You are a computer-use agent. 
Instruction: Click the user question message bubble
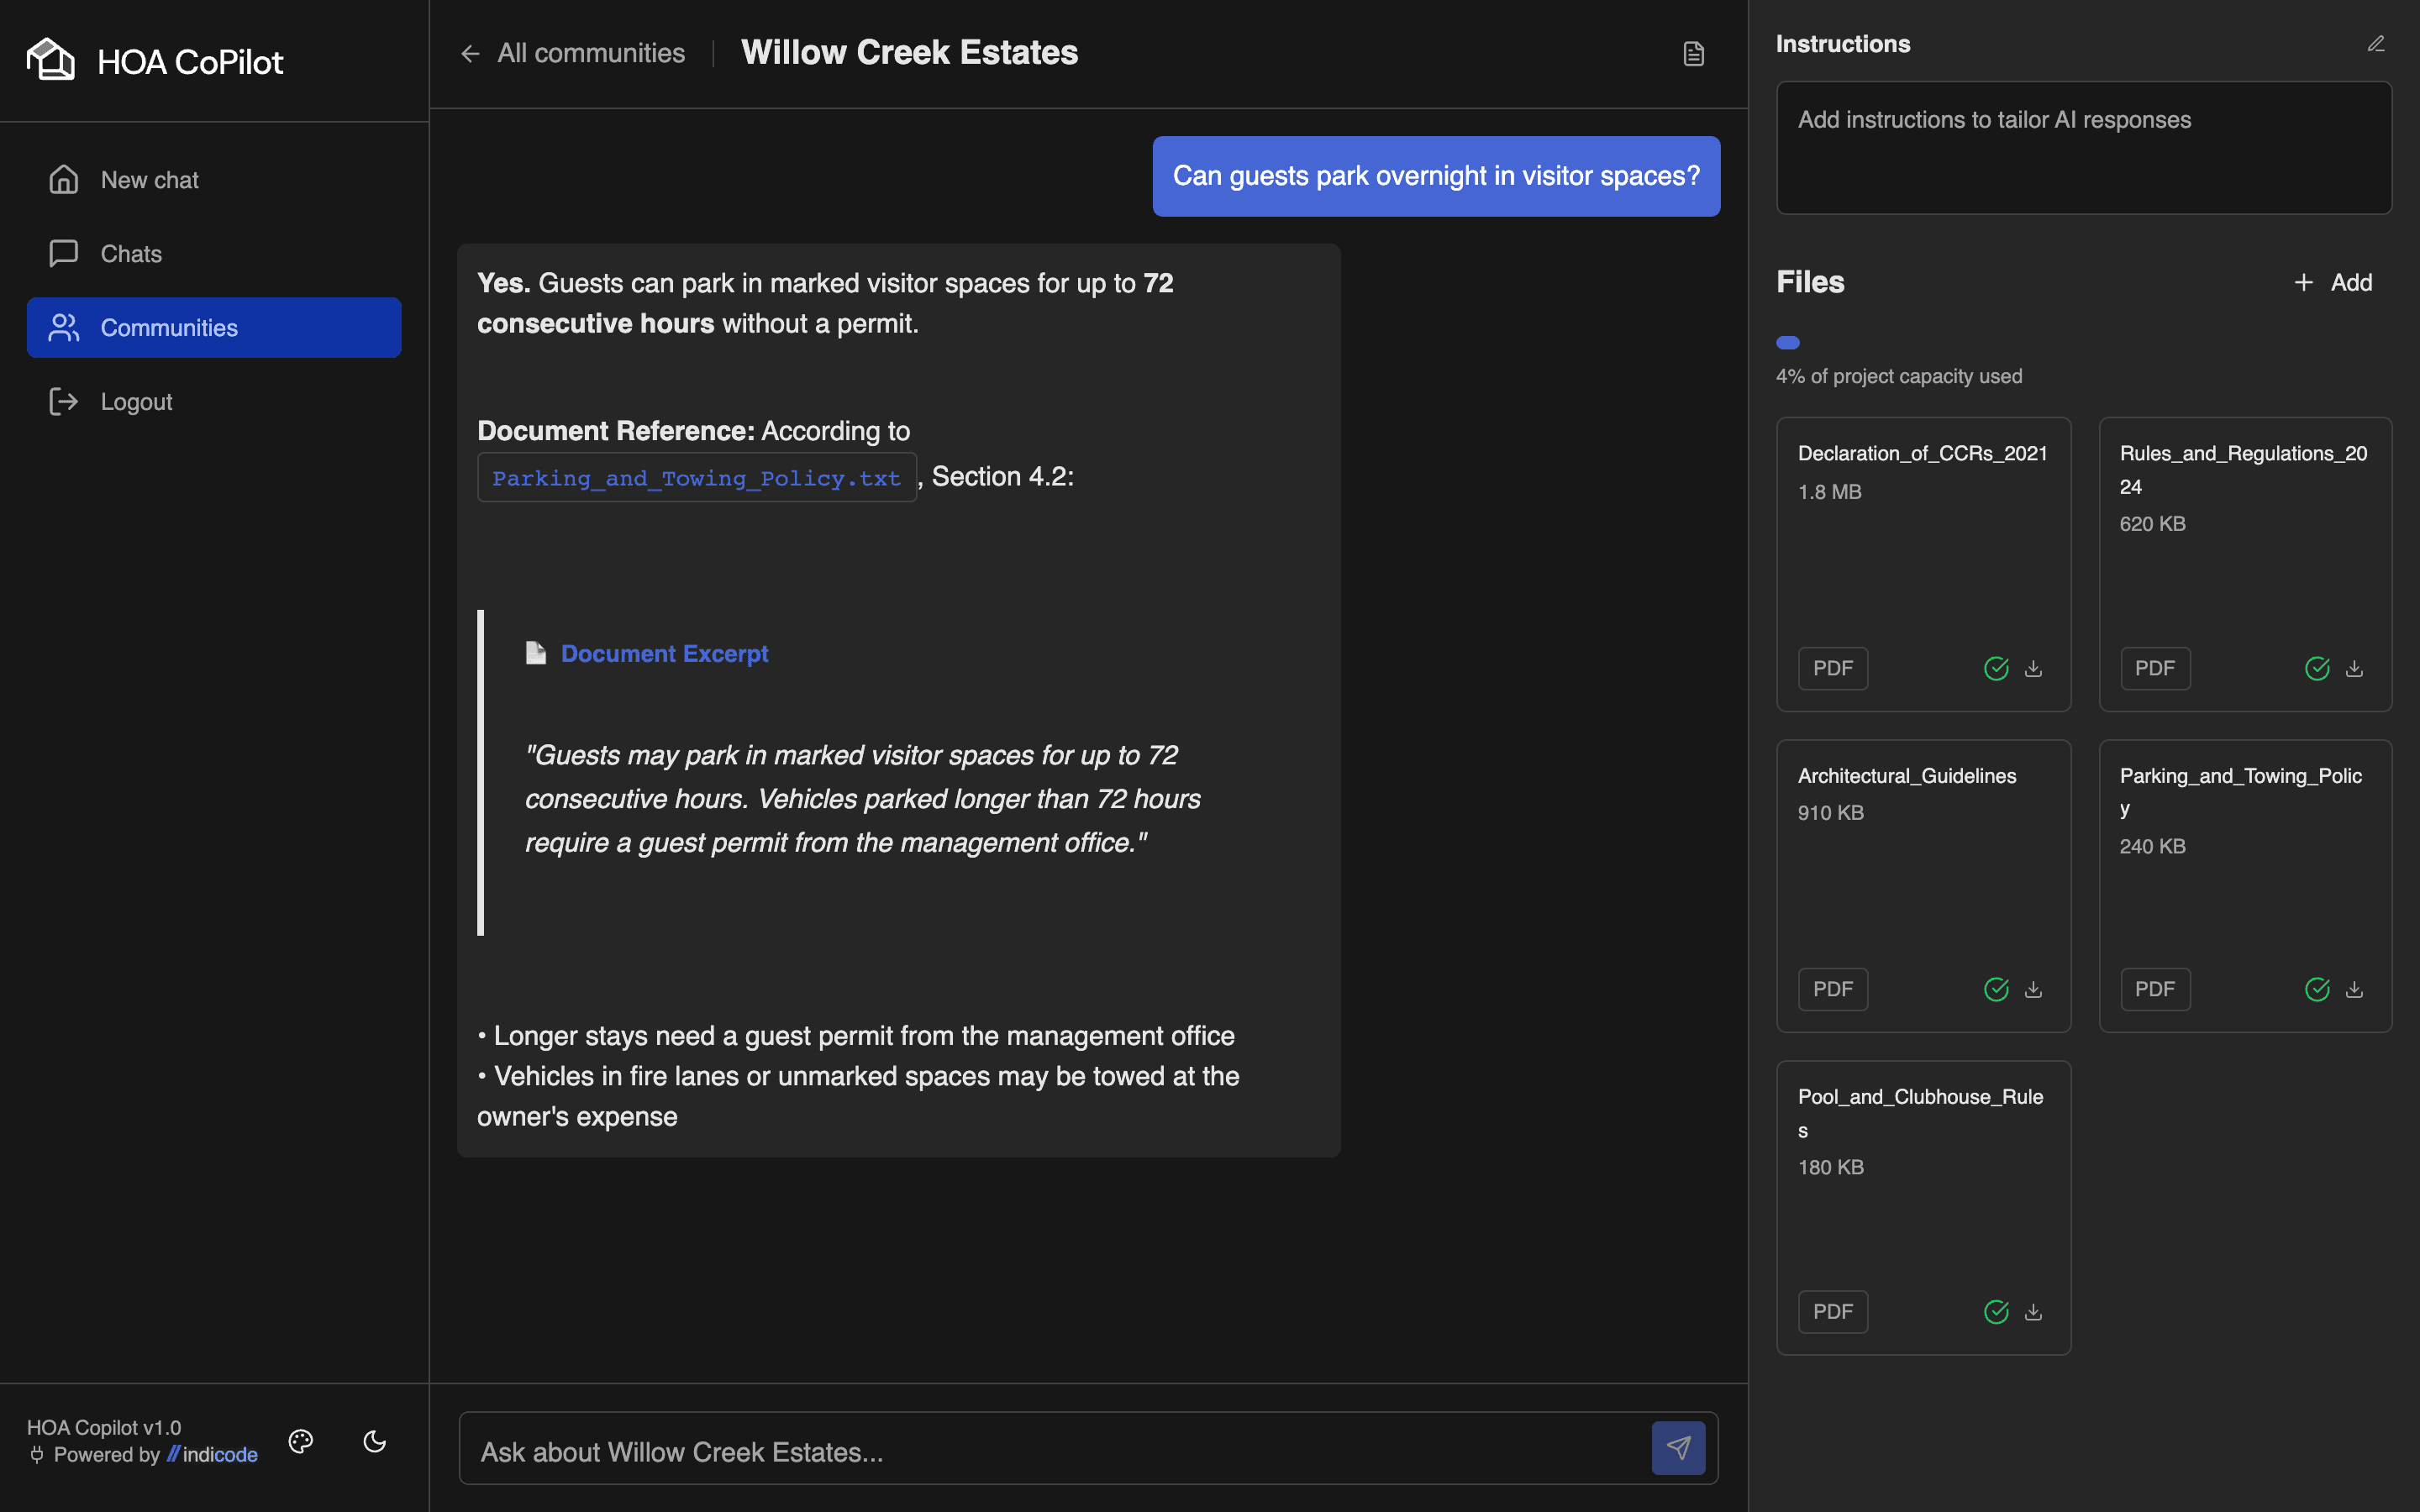[1436, 176]
